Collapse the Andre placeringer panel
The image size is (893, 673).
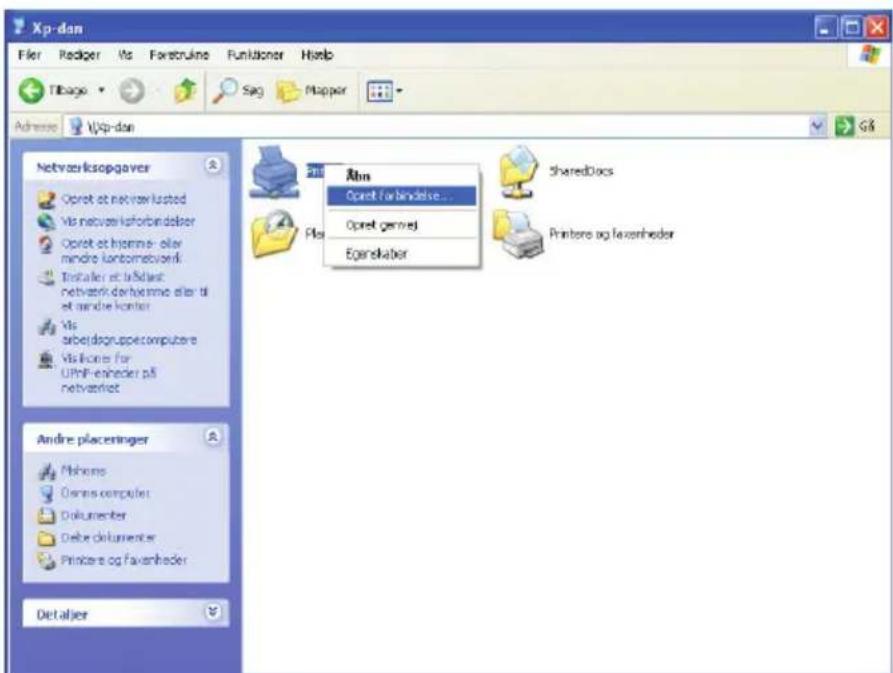pos(212,437)
